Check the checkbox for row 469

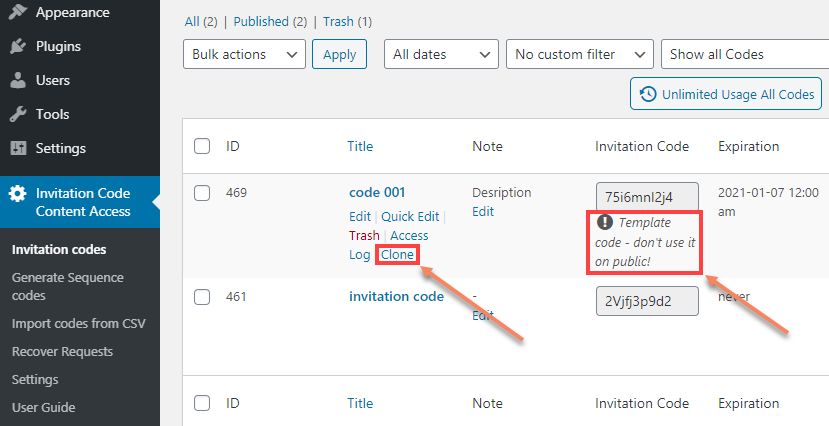(202, 193)
